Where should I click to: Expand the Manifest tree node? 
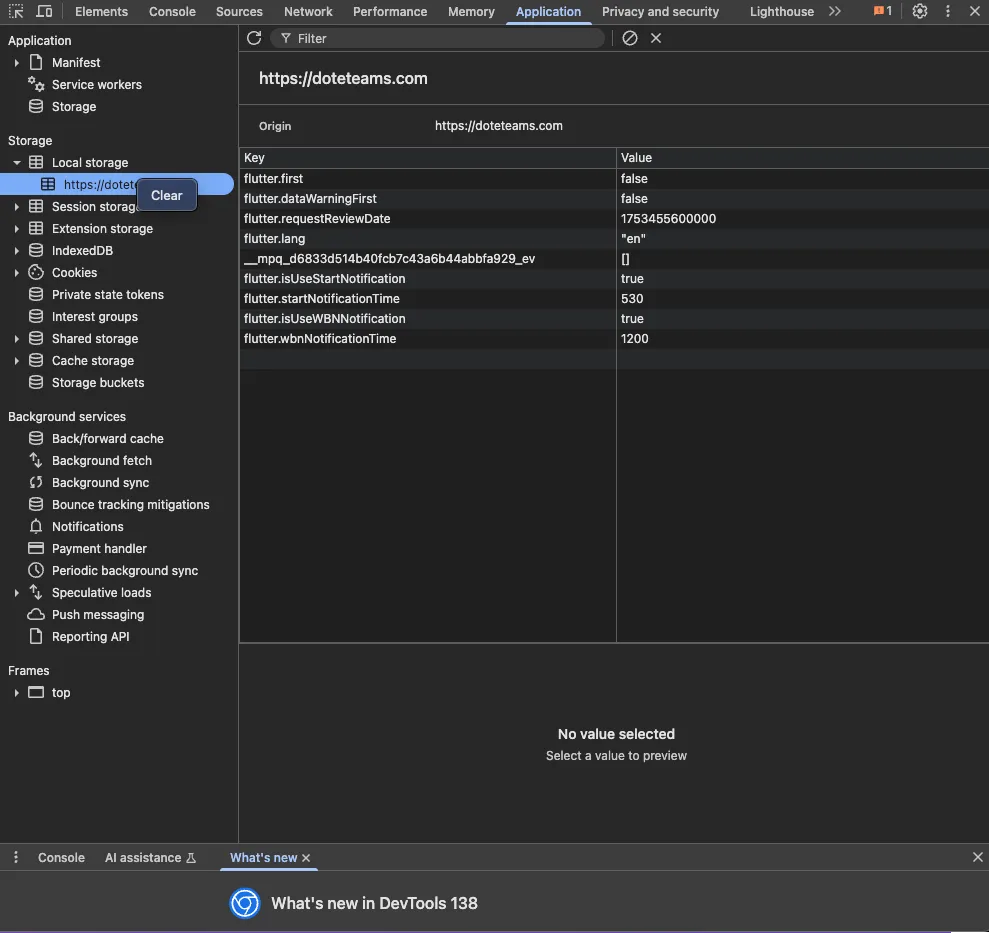click(16, 62)
